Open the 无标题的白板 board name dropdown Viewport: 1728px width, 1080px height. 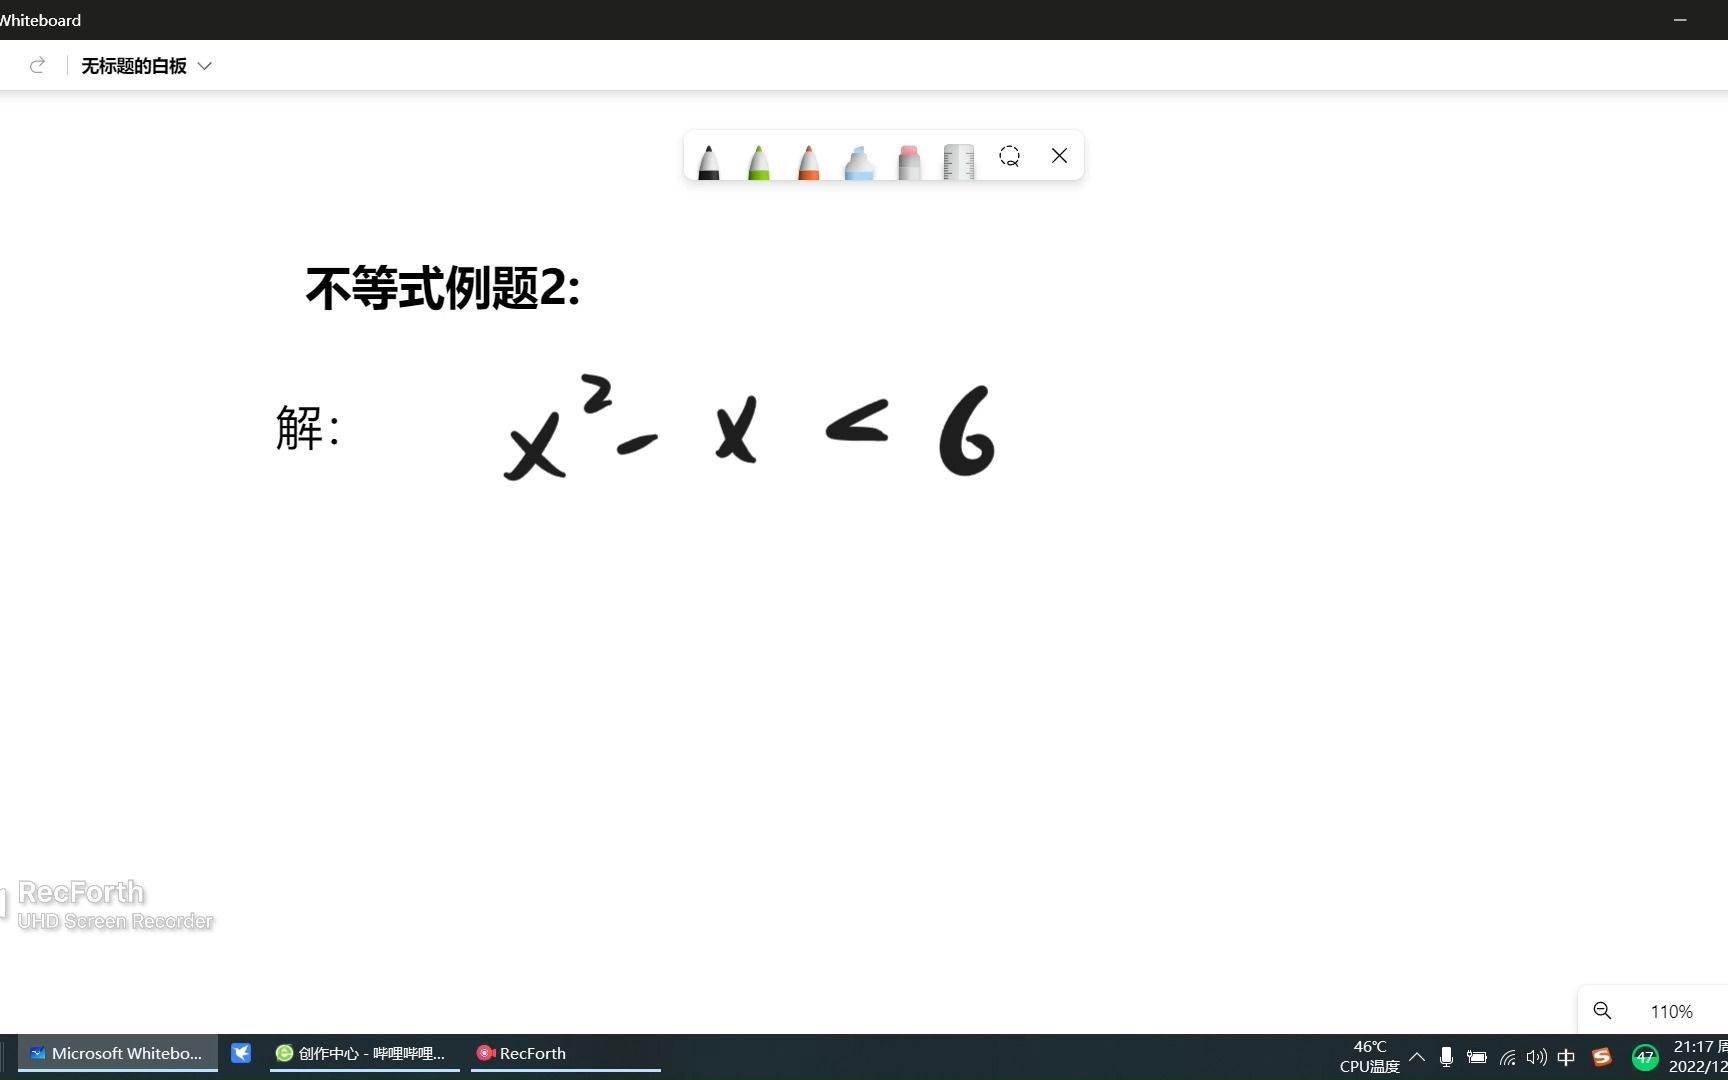pyautogui.click(x=146, y=66)
